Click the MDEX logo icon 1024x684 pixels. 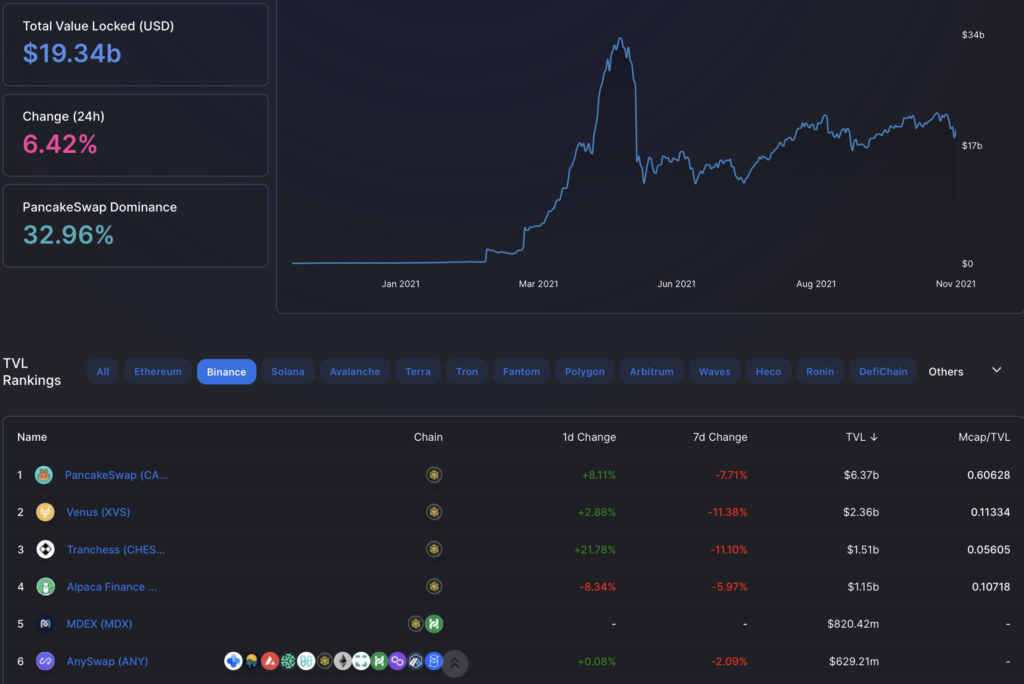point(43,623)
